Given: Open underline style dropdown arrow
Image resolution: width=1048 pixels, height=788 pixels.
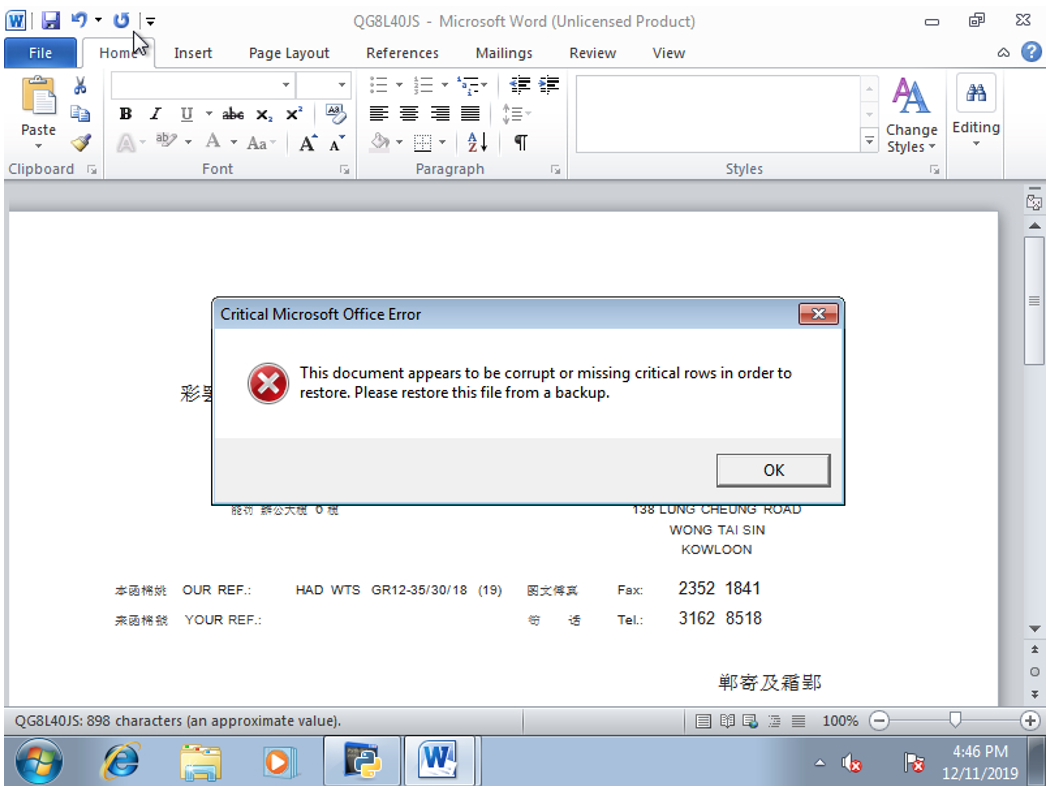Looking at the screenshot, I should pyautogui.click(x=209, y=114).
